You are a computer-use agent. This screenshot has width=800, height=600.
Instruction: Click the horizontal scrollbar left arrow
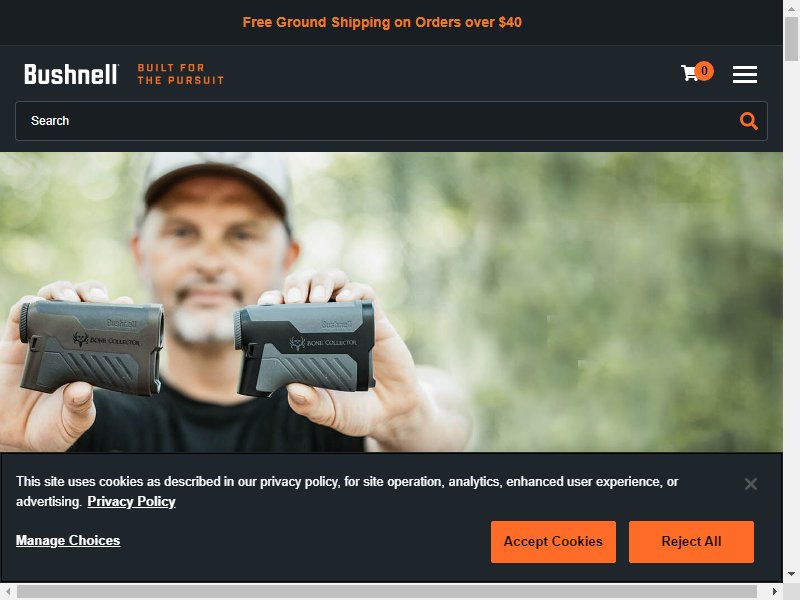(8, 591)
